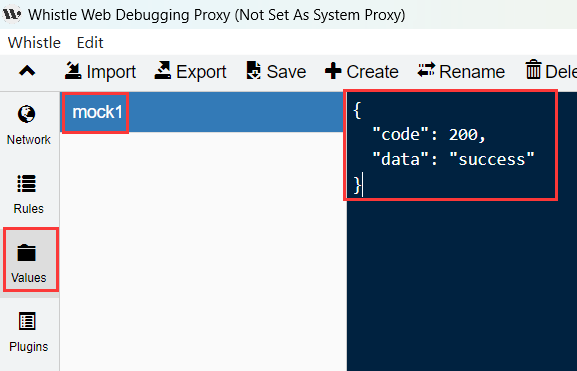Image resolution: width=577 pixels, height=371 pixels.
Task: Open the Whistle menu
Action: pyautogui.click(x=34, y=43)
